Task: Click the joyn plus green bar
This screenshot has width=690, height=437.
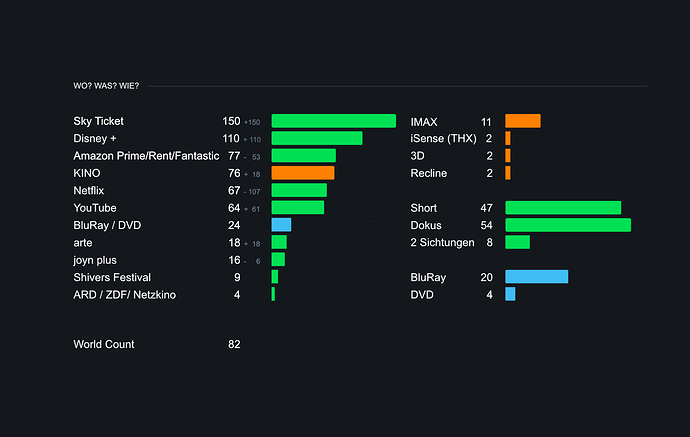Action: point(278,260)
